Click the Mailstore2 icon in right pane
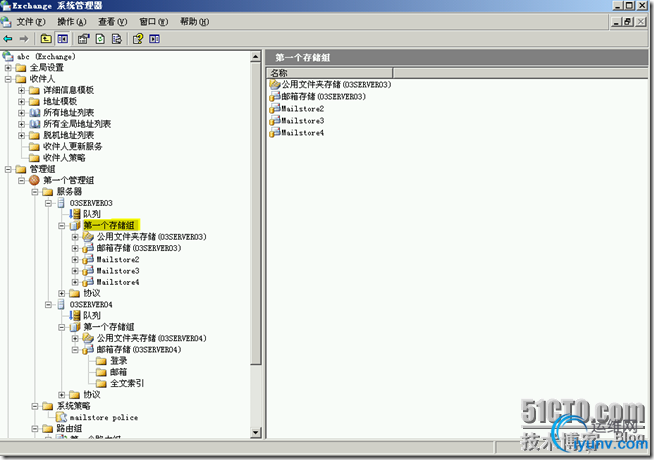Image resolution: width=654 pixels, height=460 pixels. [x=274, y=109]
